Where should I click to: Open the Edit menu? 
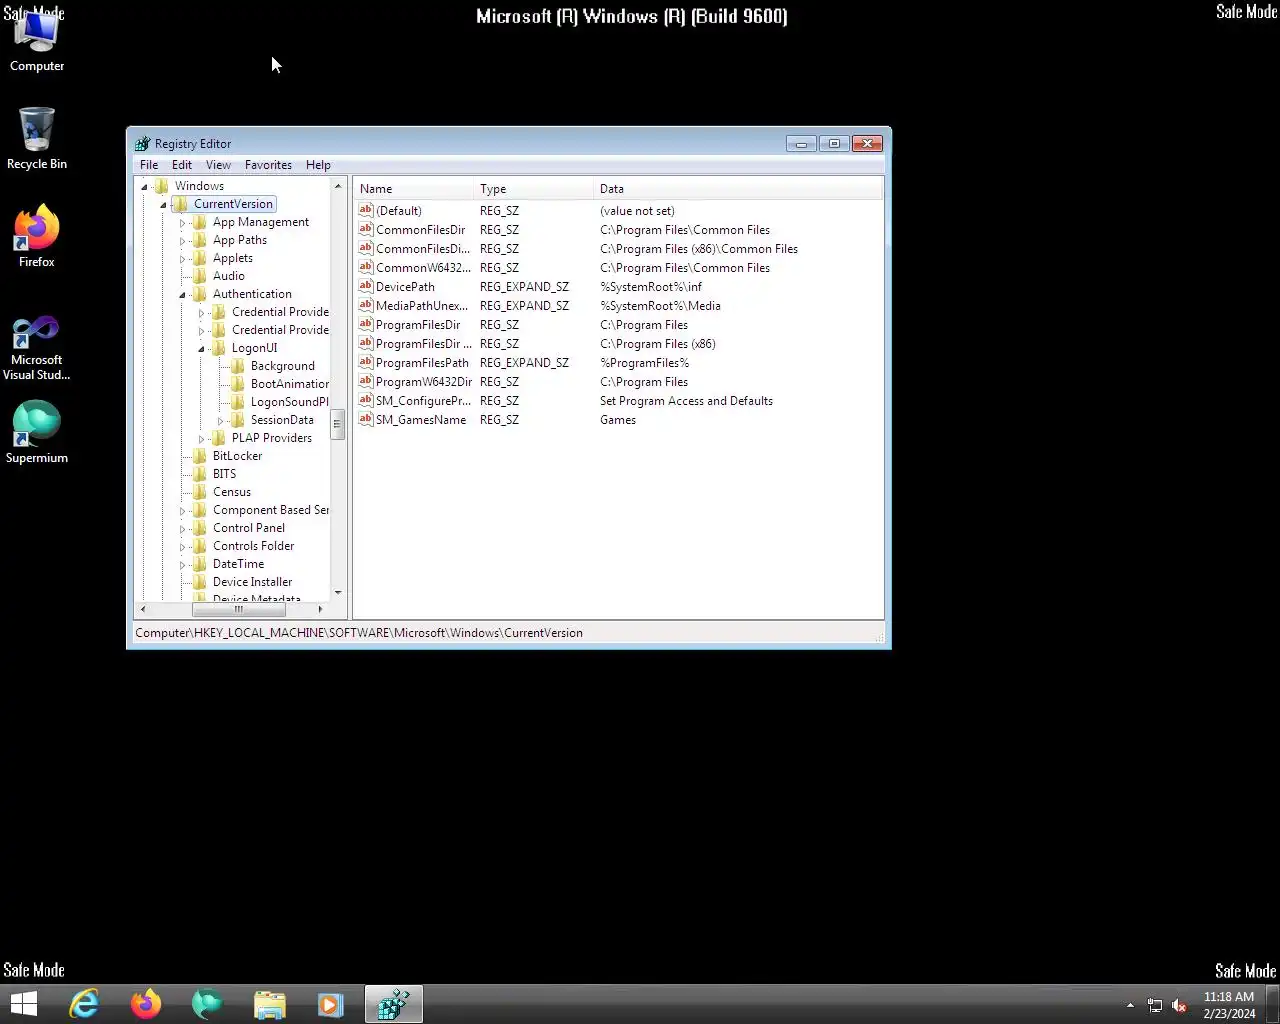pos(182,165)
